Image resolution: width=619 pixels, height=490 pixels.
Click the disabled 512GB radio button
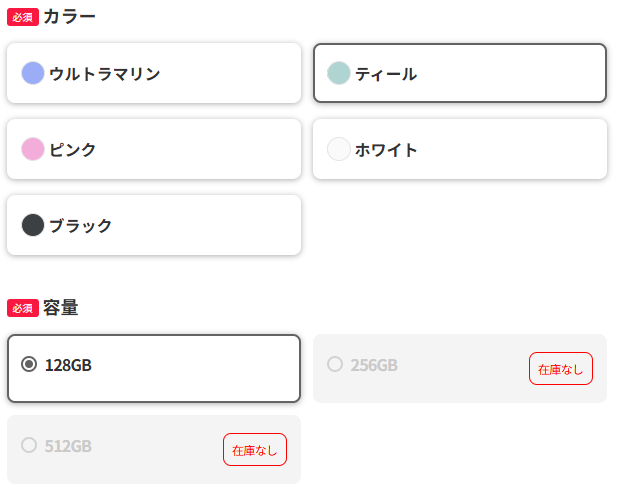(x=29, y=444)
